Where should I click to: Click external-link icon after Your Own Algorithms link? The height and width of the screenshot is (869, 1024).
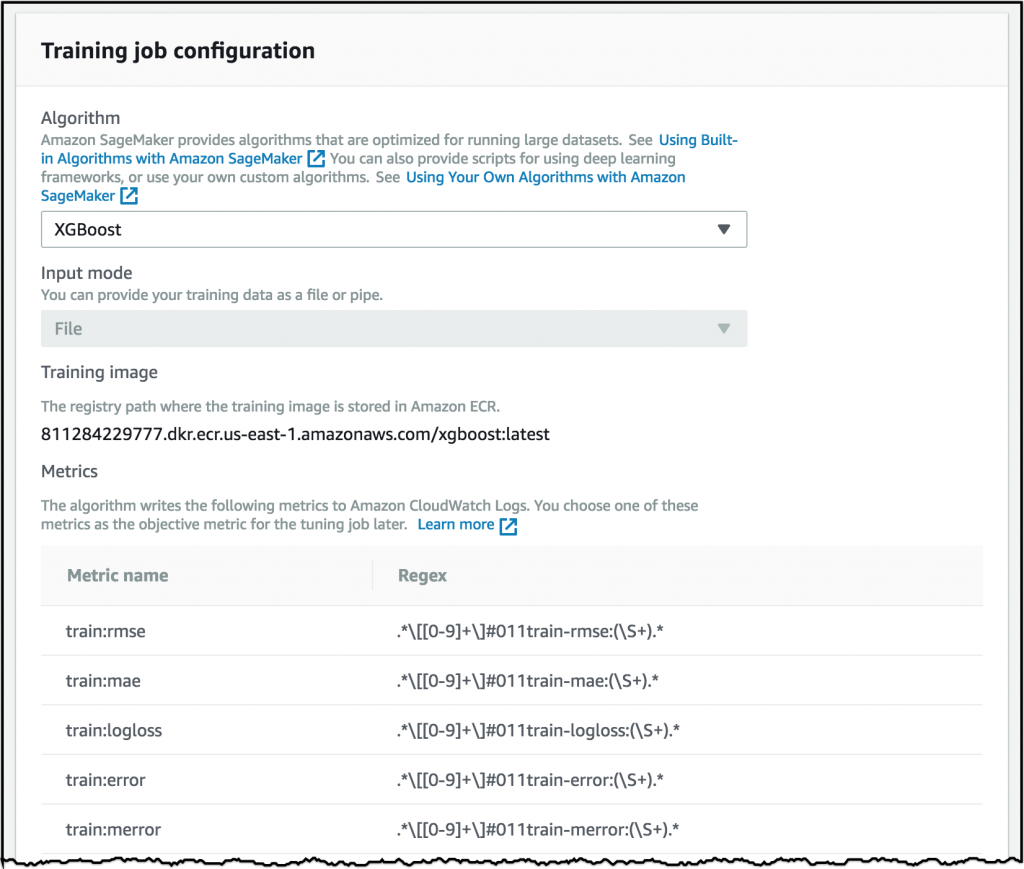click(129, 196)
